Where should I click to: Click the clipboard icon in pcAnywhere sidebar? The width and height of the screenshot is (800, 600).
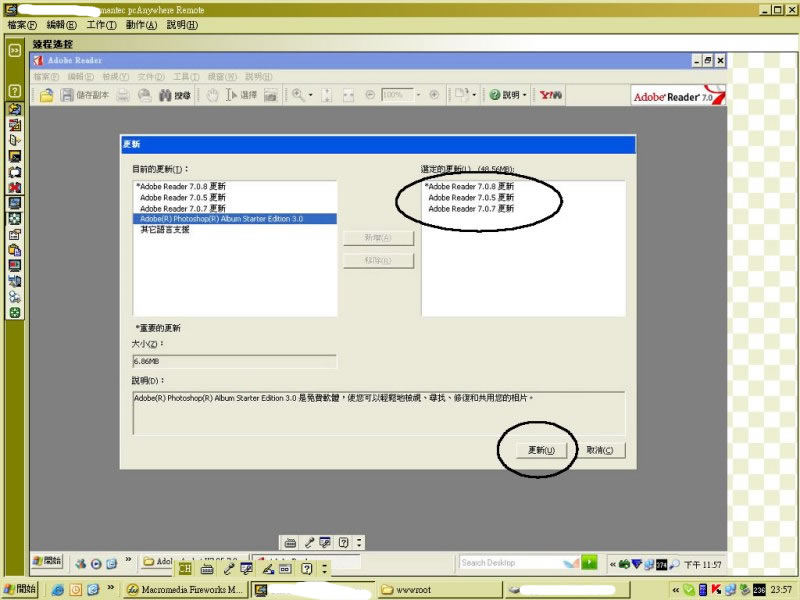point(15,250)
